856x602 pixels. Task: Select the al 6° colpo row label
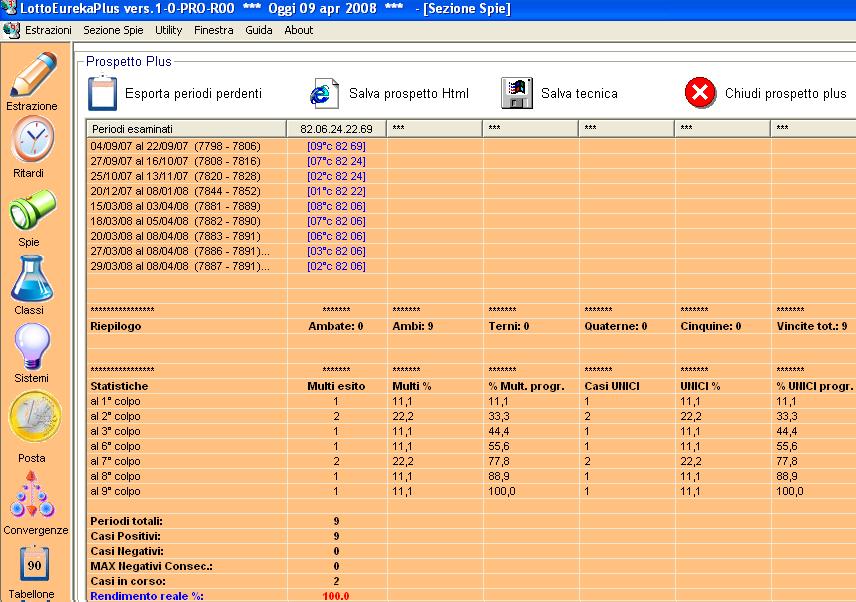115,446
